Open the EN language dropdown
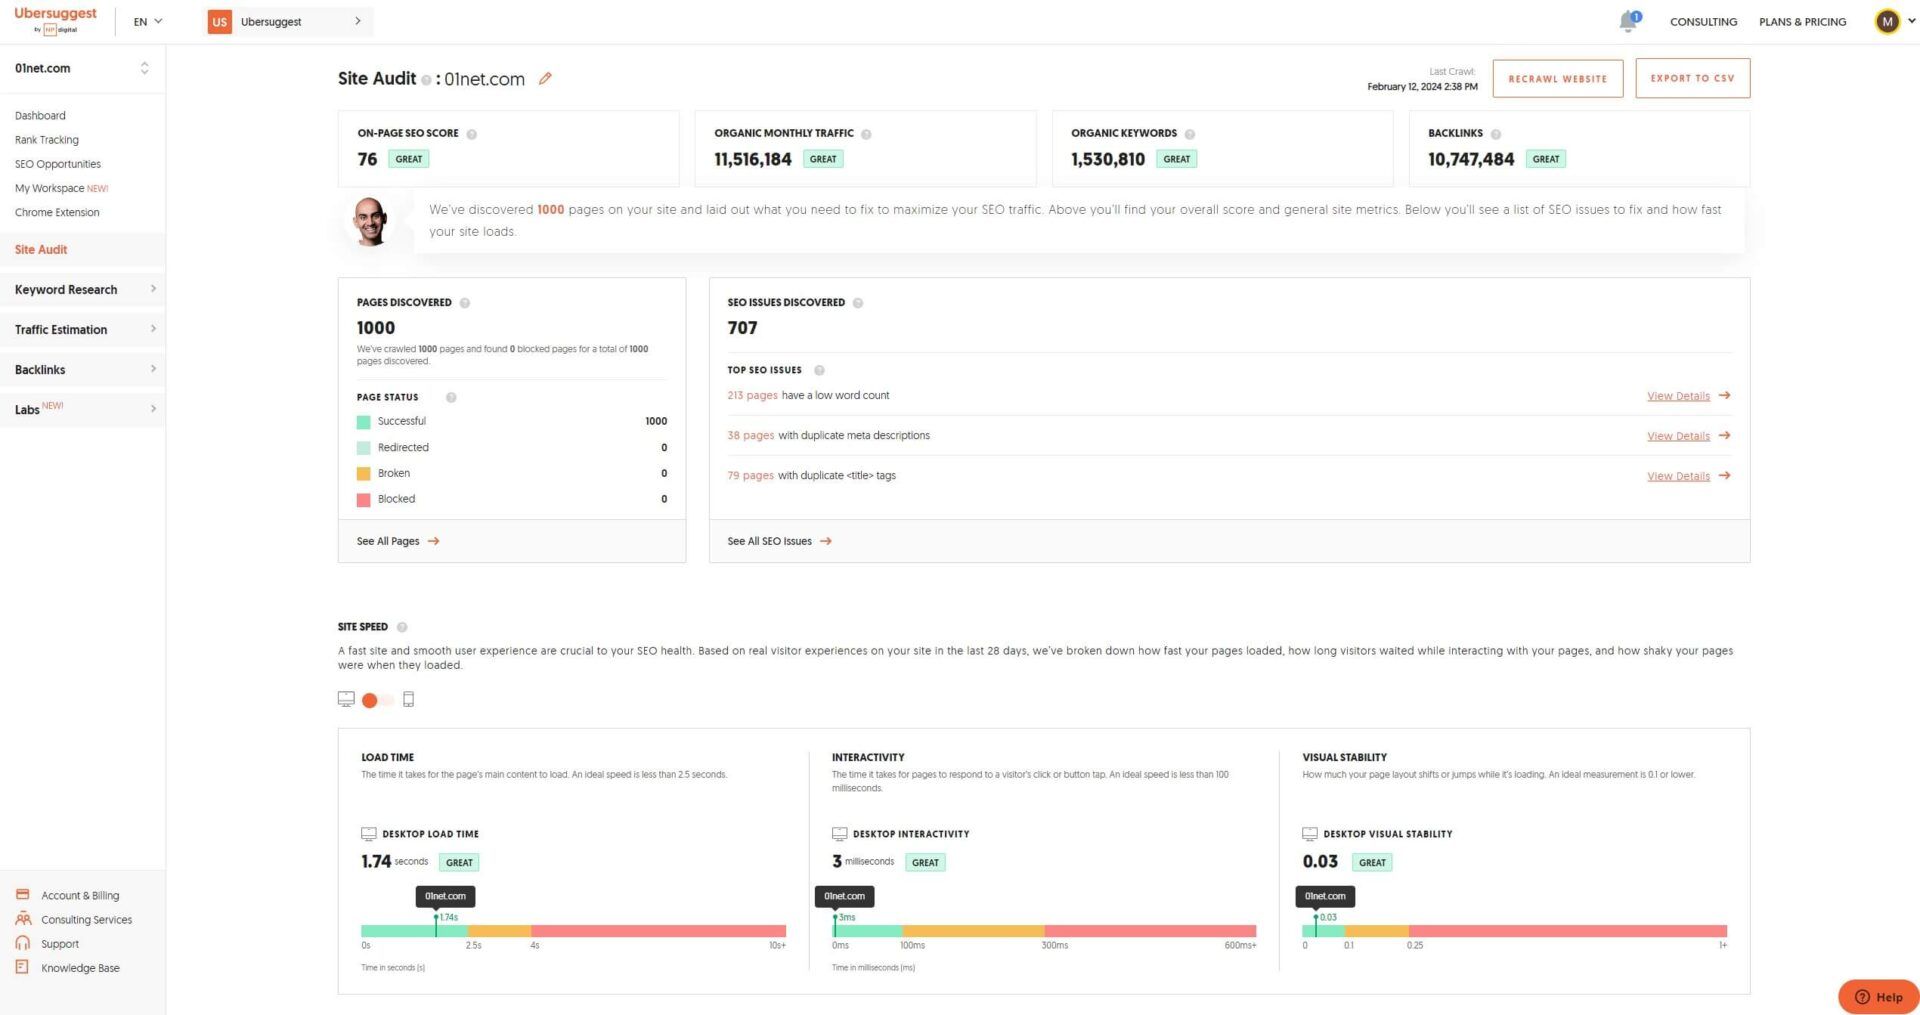The image size is (1920, 1015). pos(148,21)
